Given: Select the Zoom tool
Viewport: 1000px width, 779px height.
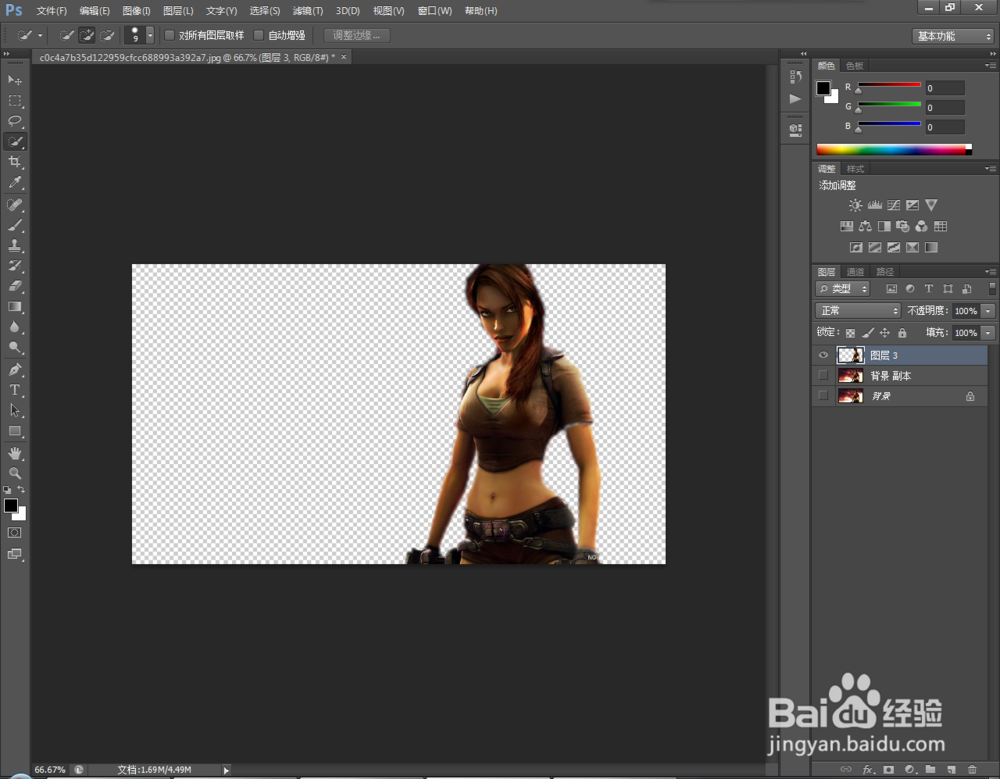Looking at the screenshot, I should (x=15, y=473).
